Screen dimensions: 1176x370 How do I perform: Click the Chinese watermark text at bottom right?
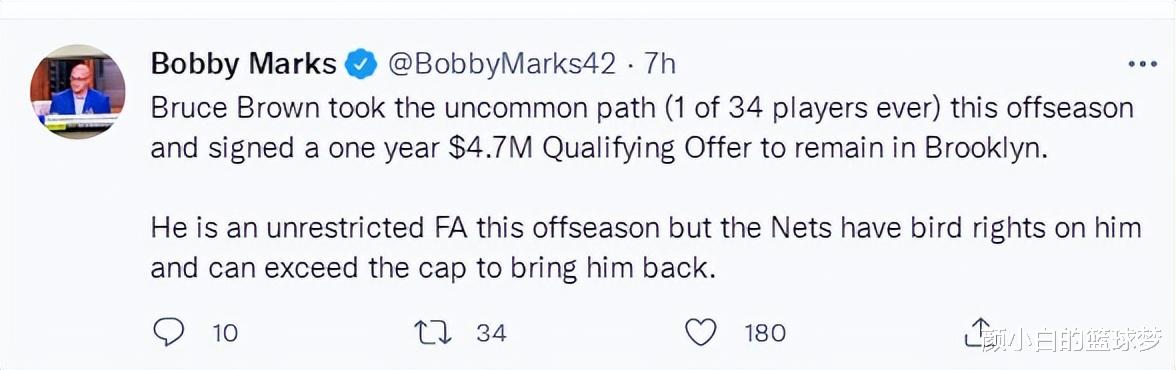[1073, 340]
